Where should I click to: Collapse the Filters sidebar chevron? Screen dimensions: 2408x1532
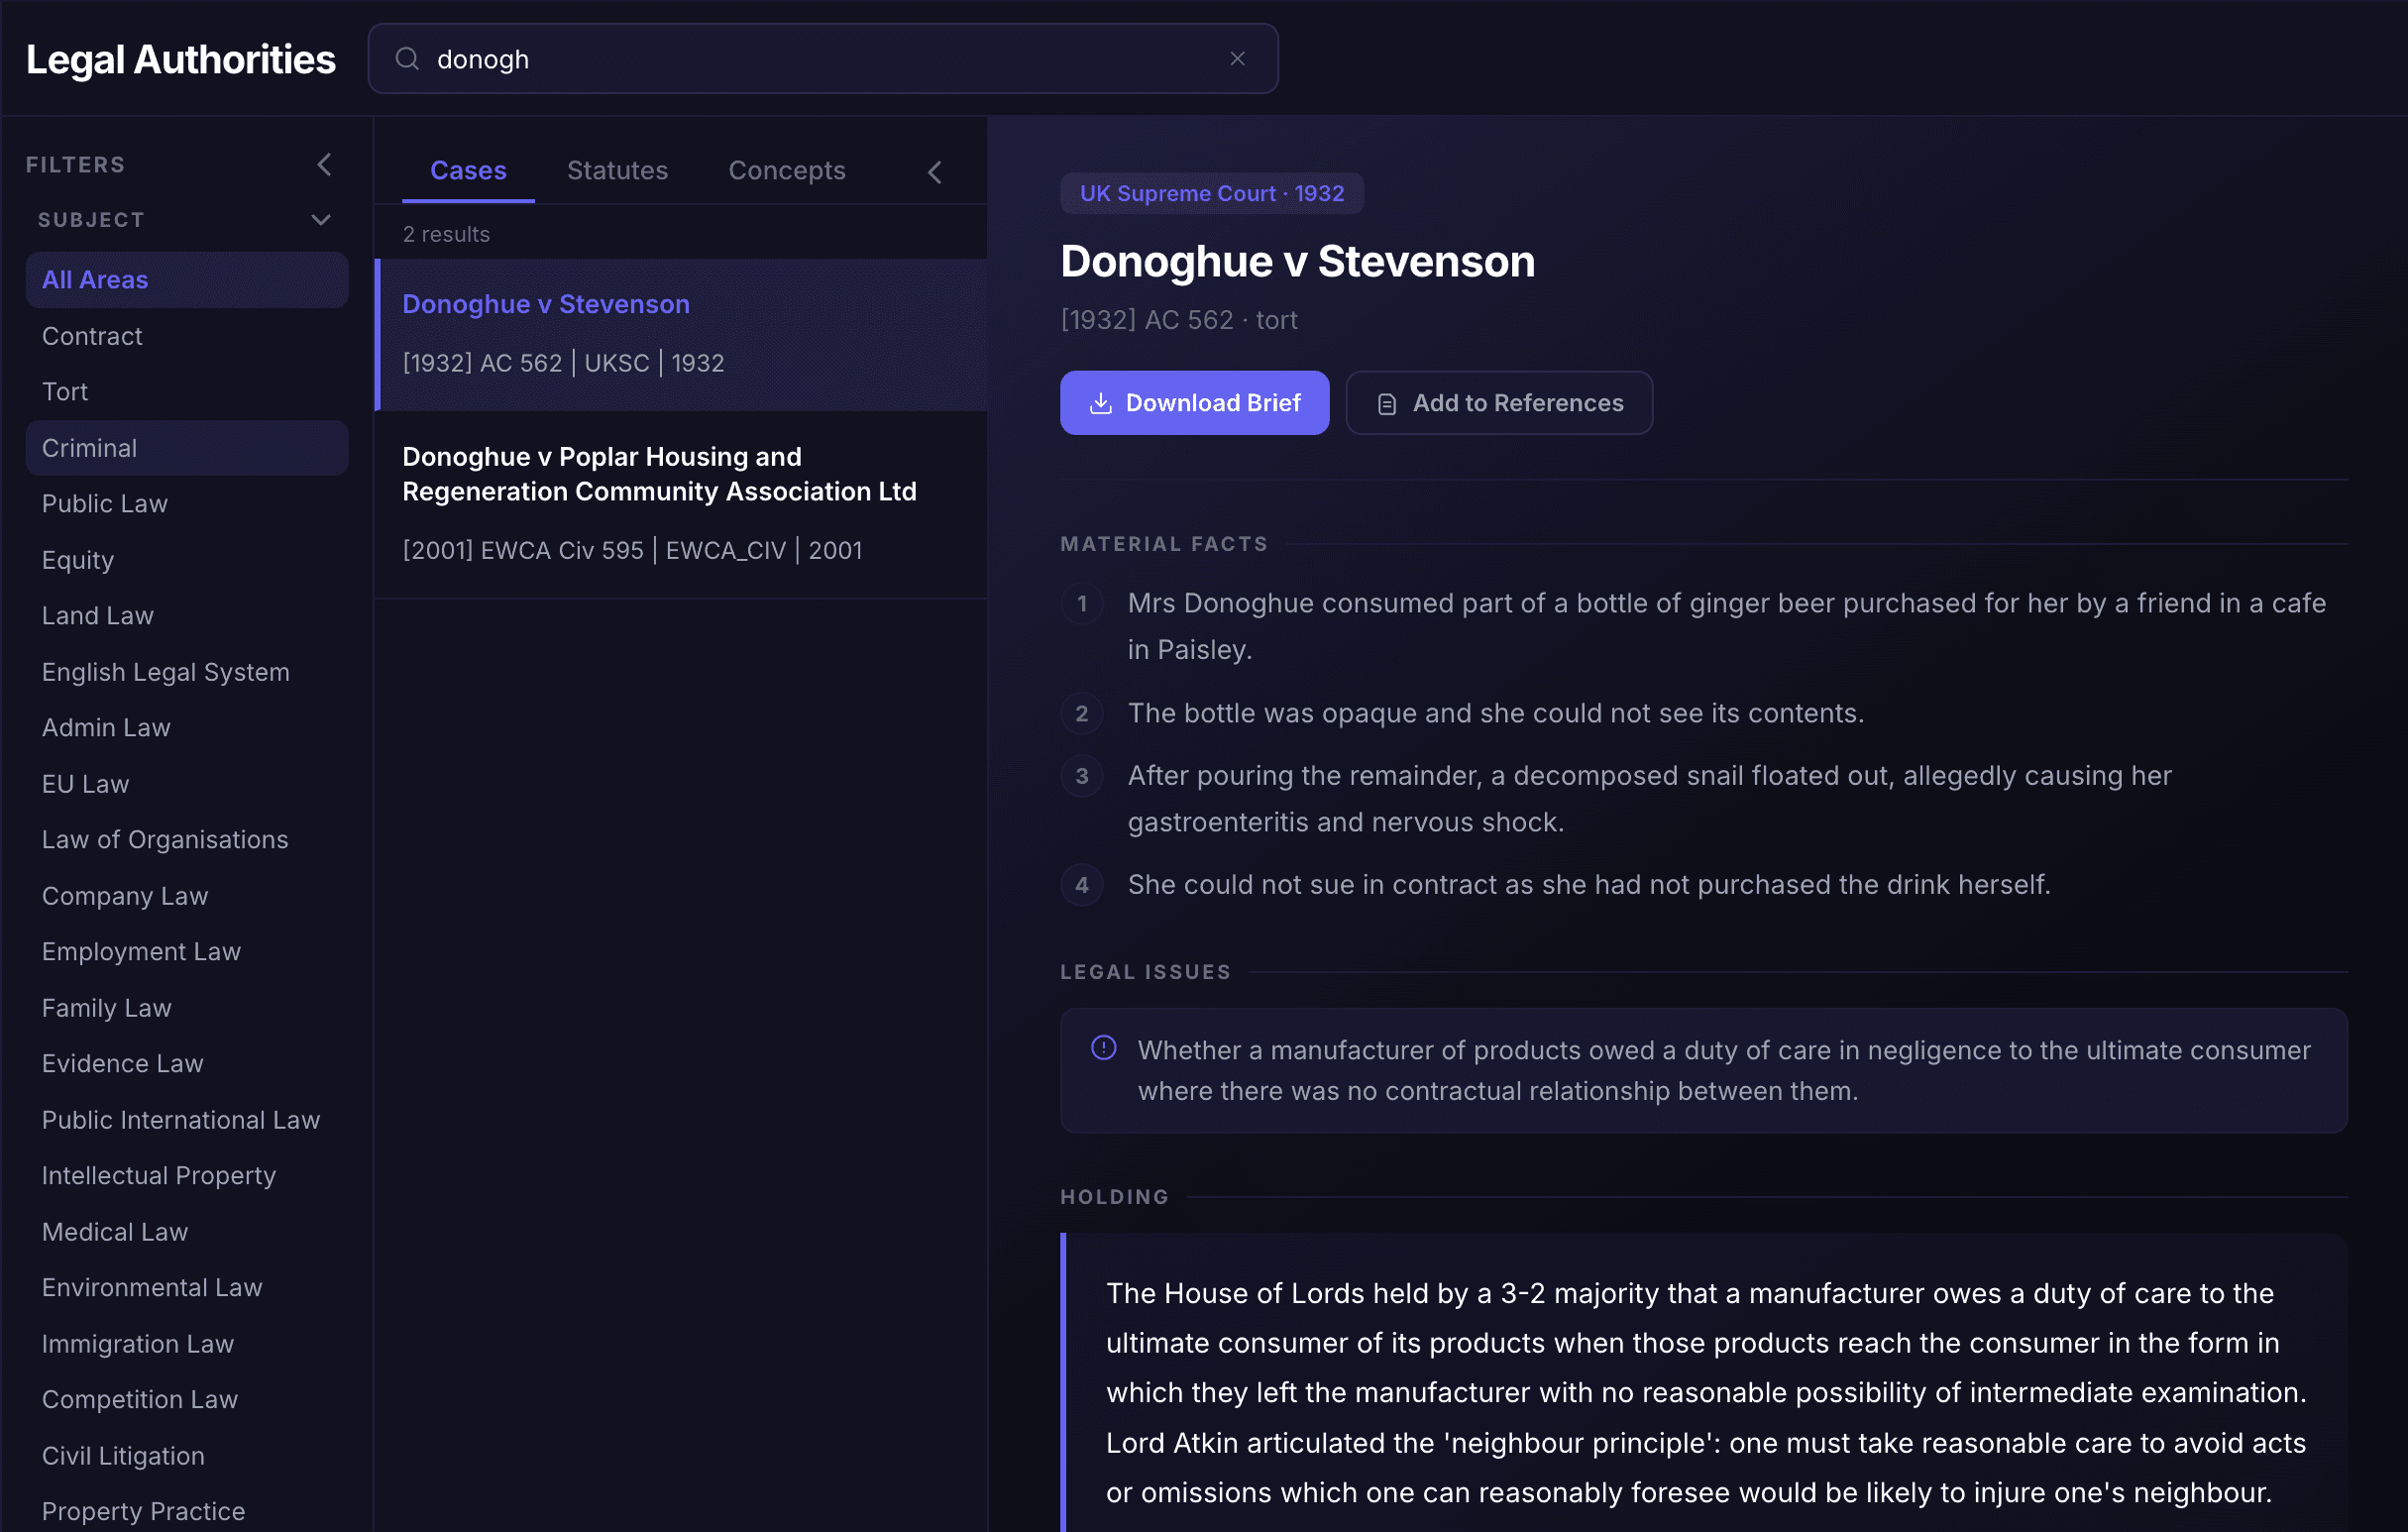click(x=324, y=164)
